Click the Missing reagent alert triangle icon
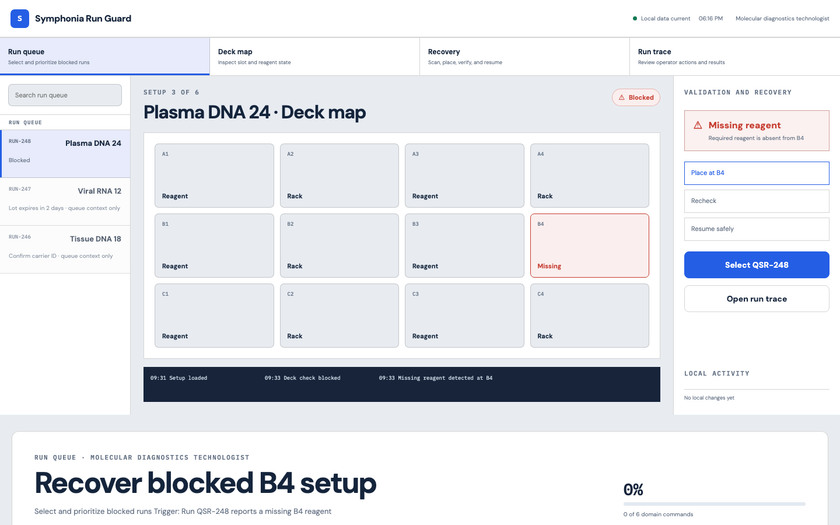Screen dimensions: 840x525 pyautogui.click(x=698, y=125)
